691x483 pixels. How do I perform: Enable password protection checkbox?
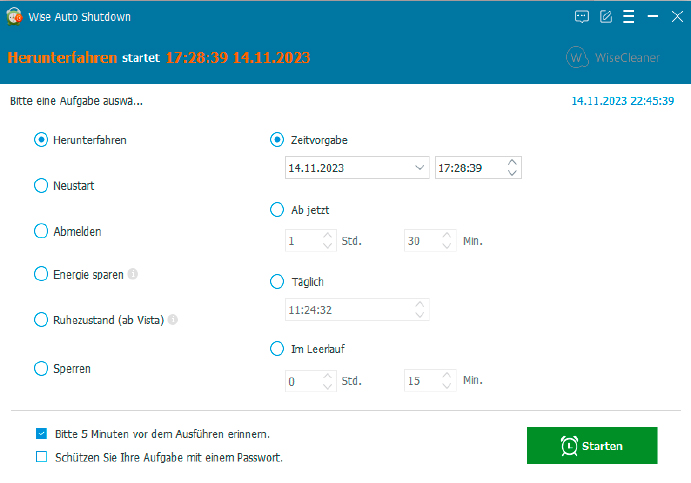click(41, 457)
